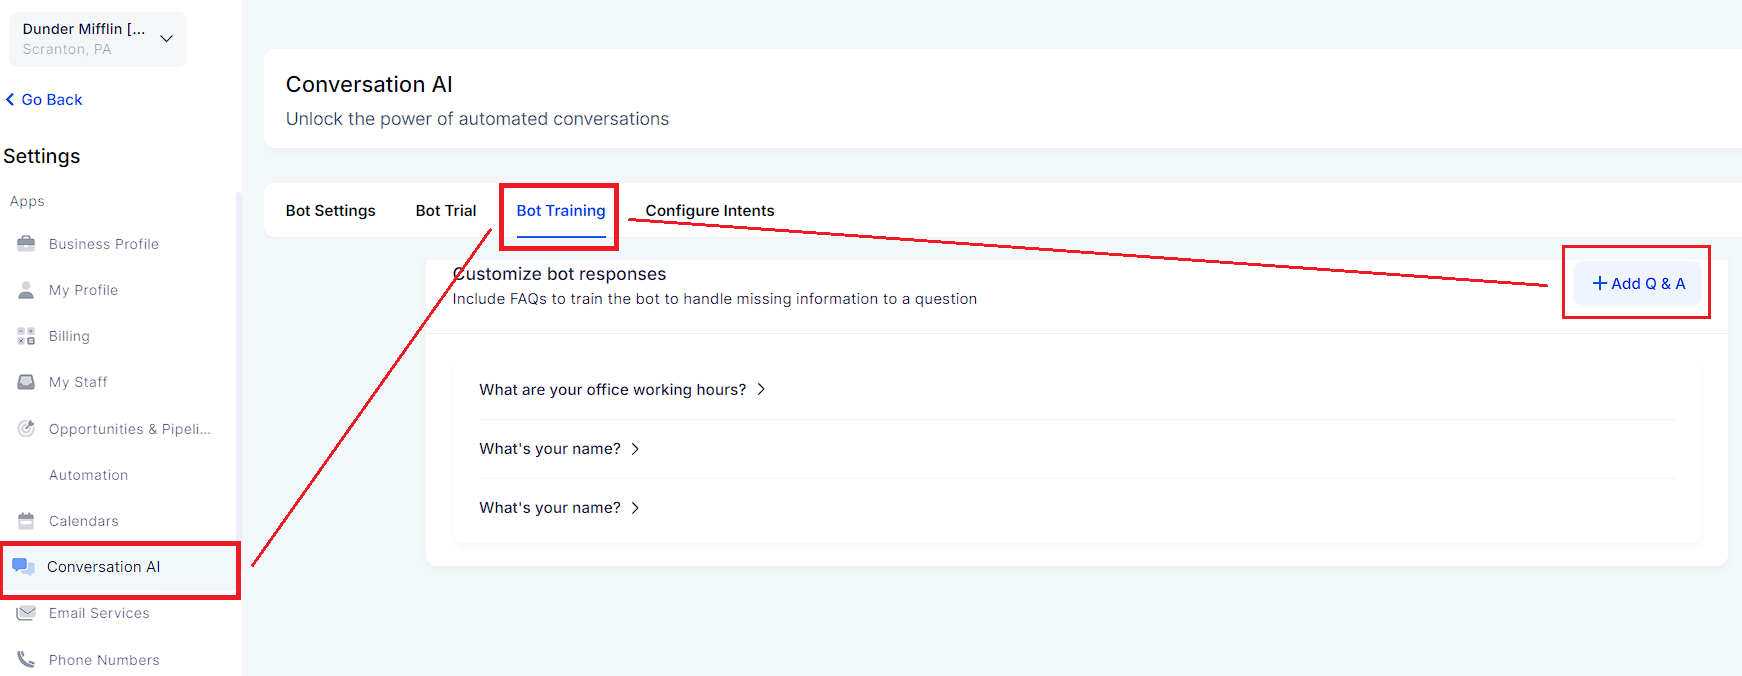Click the Email Services envelope icon
The width and height of the screenshot is (1742, 676).
point(26,613)
